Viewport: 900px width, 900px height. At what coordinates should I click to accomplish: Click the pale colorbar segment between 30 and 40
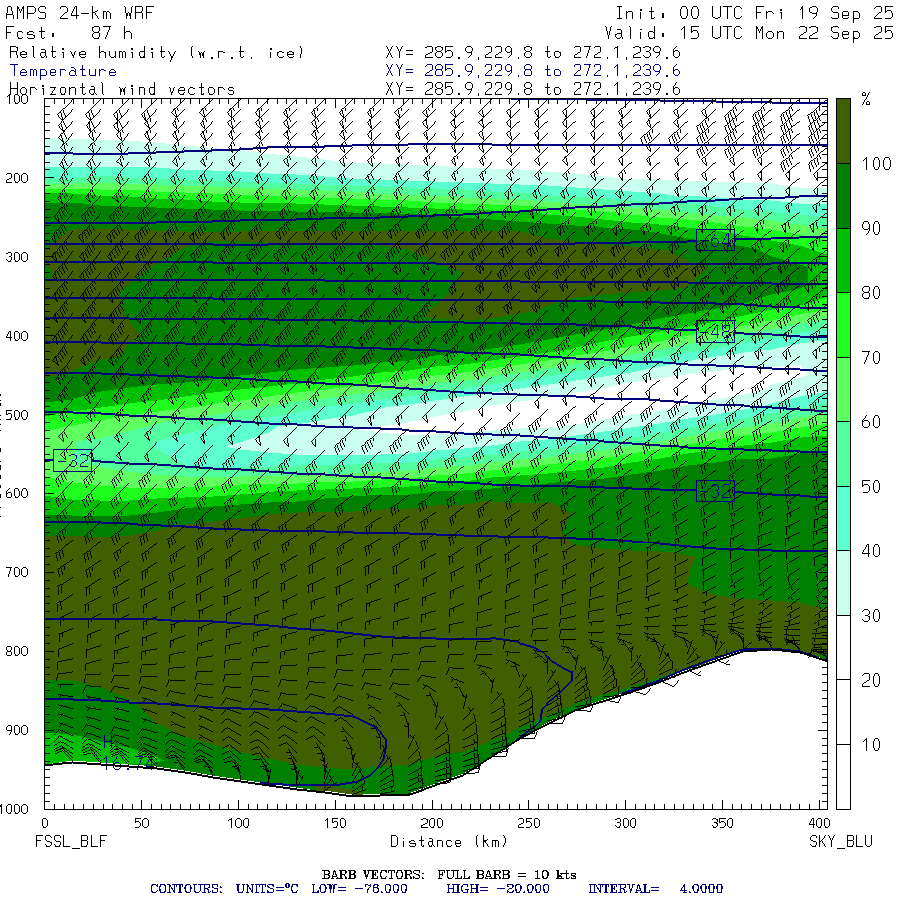843,583
